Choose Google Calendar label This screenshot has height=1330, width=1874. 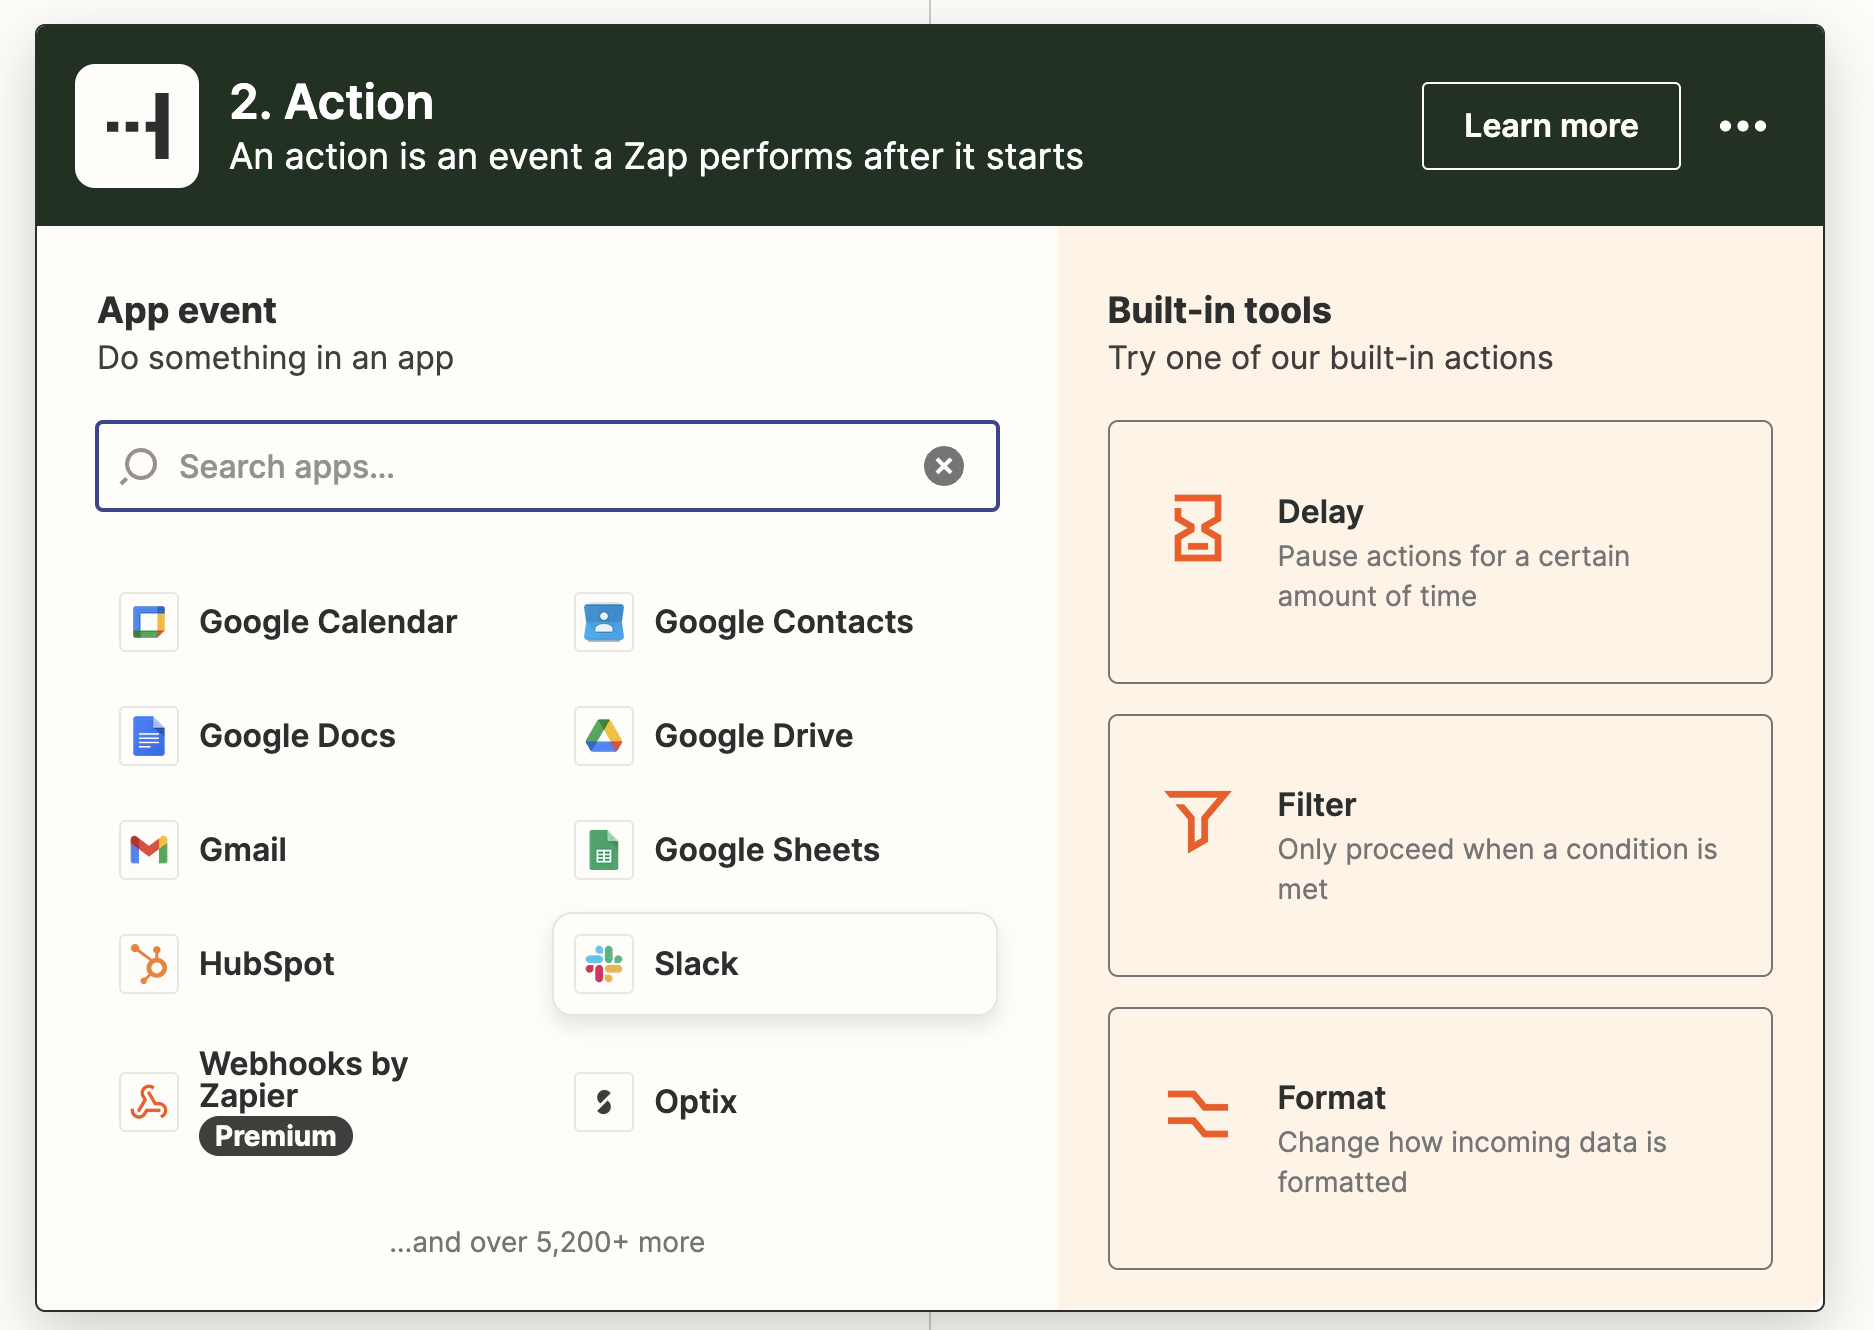click(328, 622)
